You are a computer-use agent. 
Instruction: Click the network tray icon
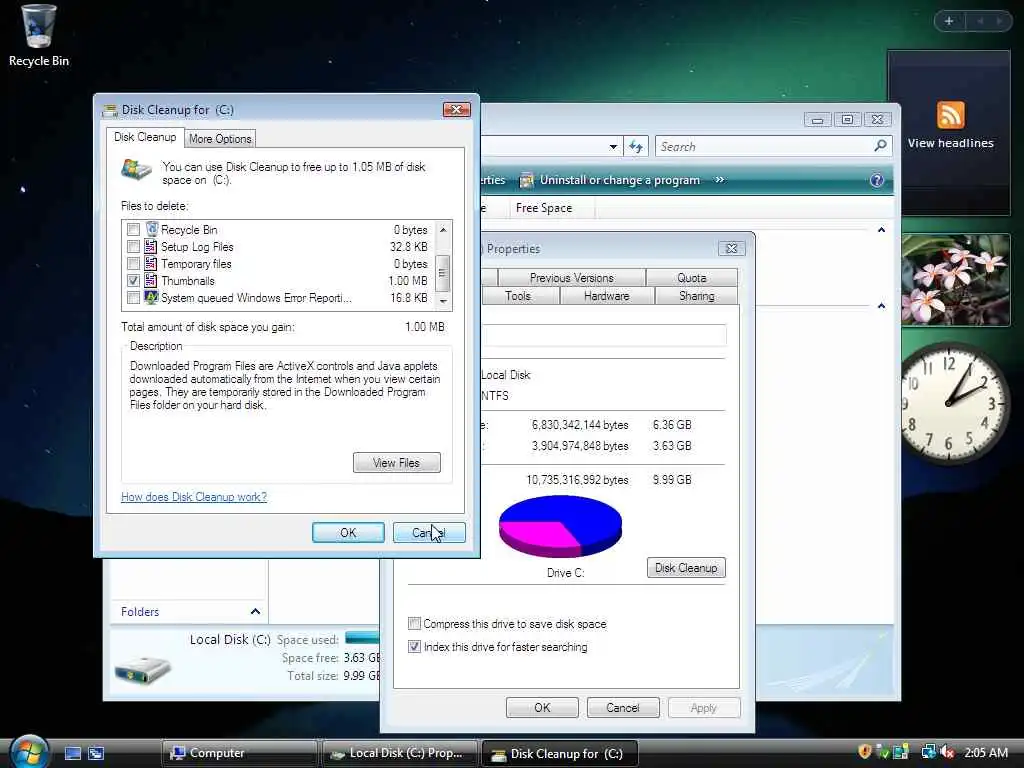click(x=927, y=752)
